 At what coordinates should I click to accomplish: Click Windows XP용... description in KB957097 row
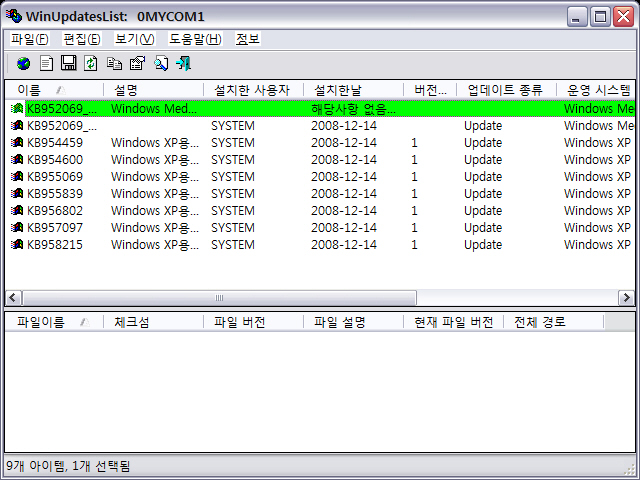(155, 227)
